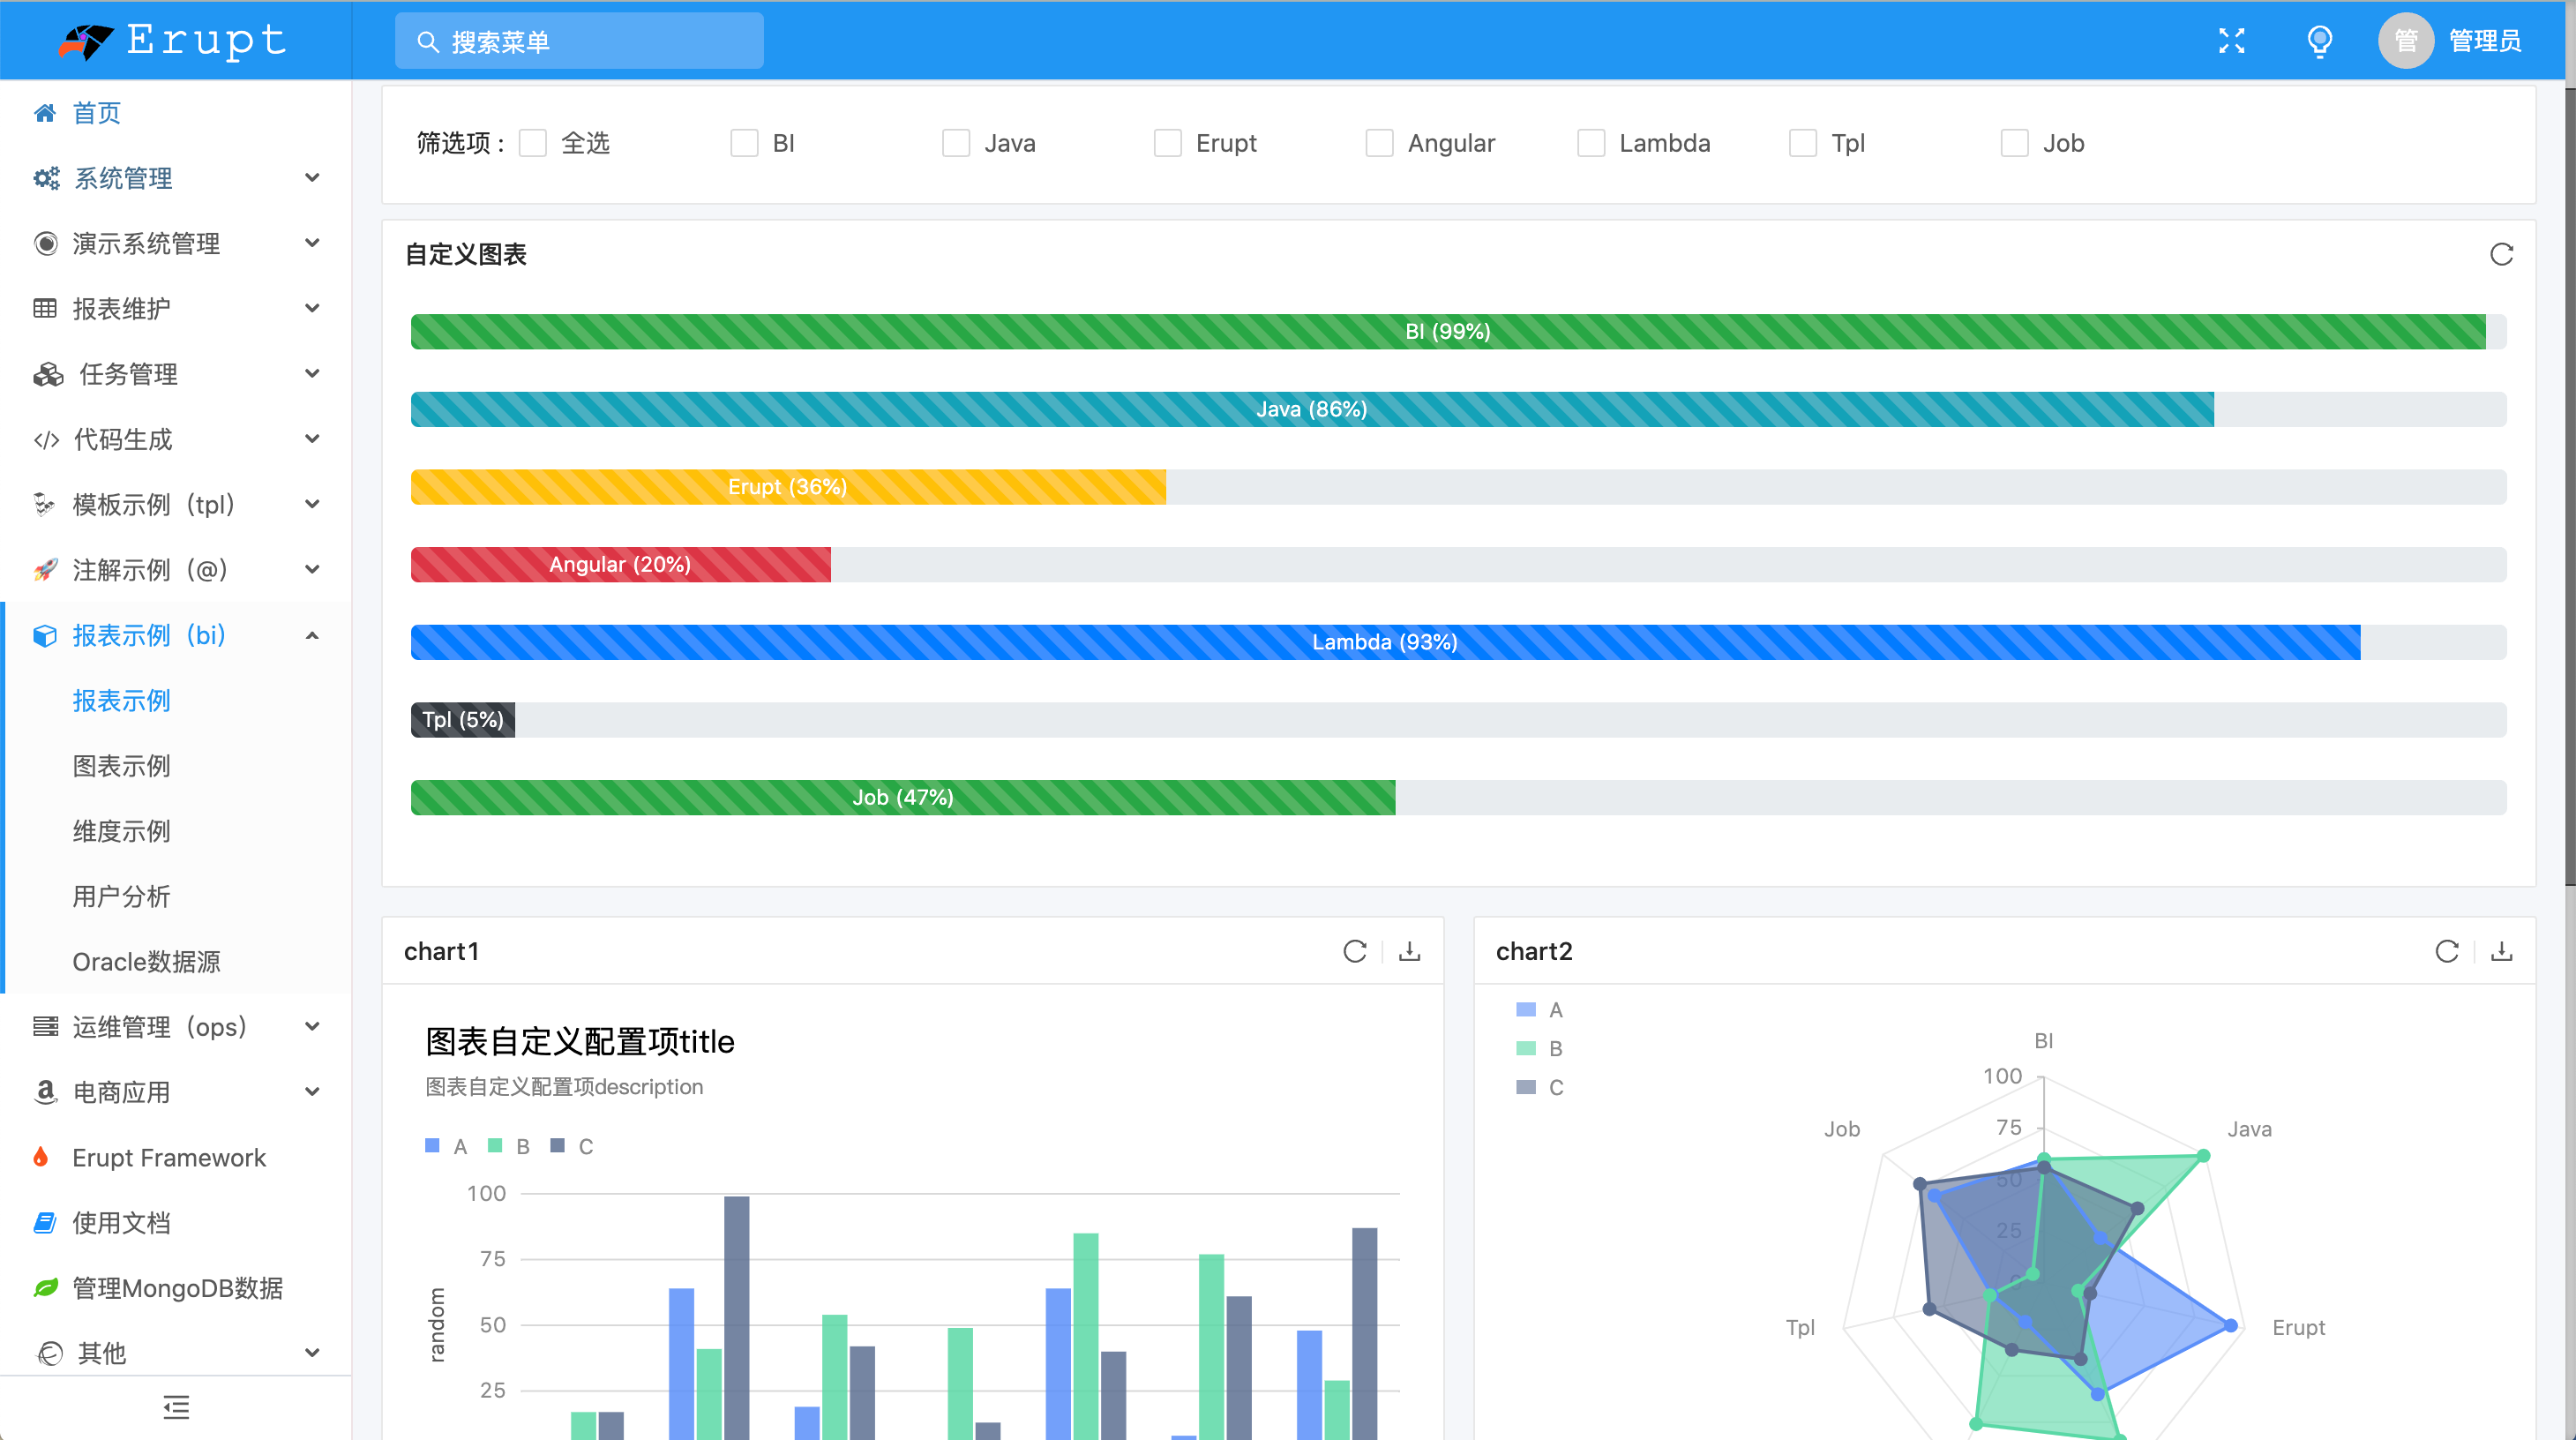Click the 搜索菜单 search field

click(580, 41)
